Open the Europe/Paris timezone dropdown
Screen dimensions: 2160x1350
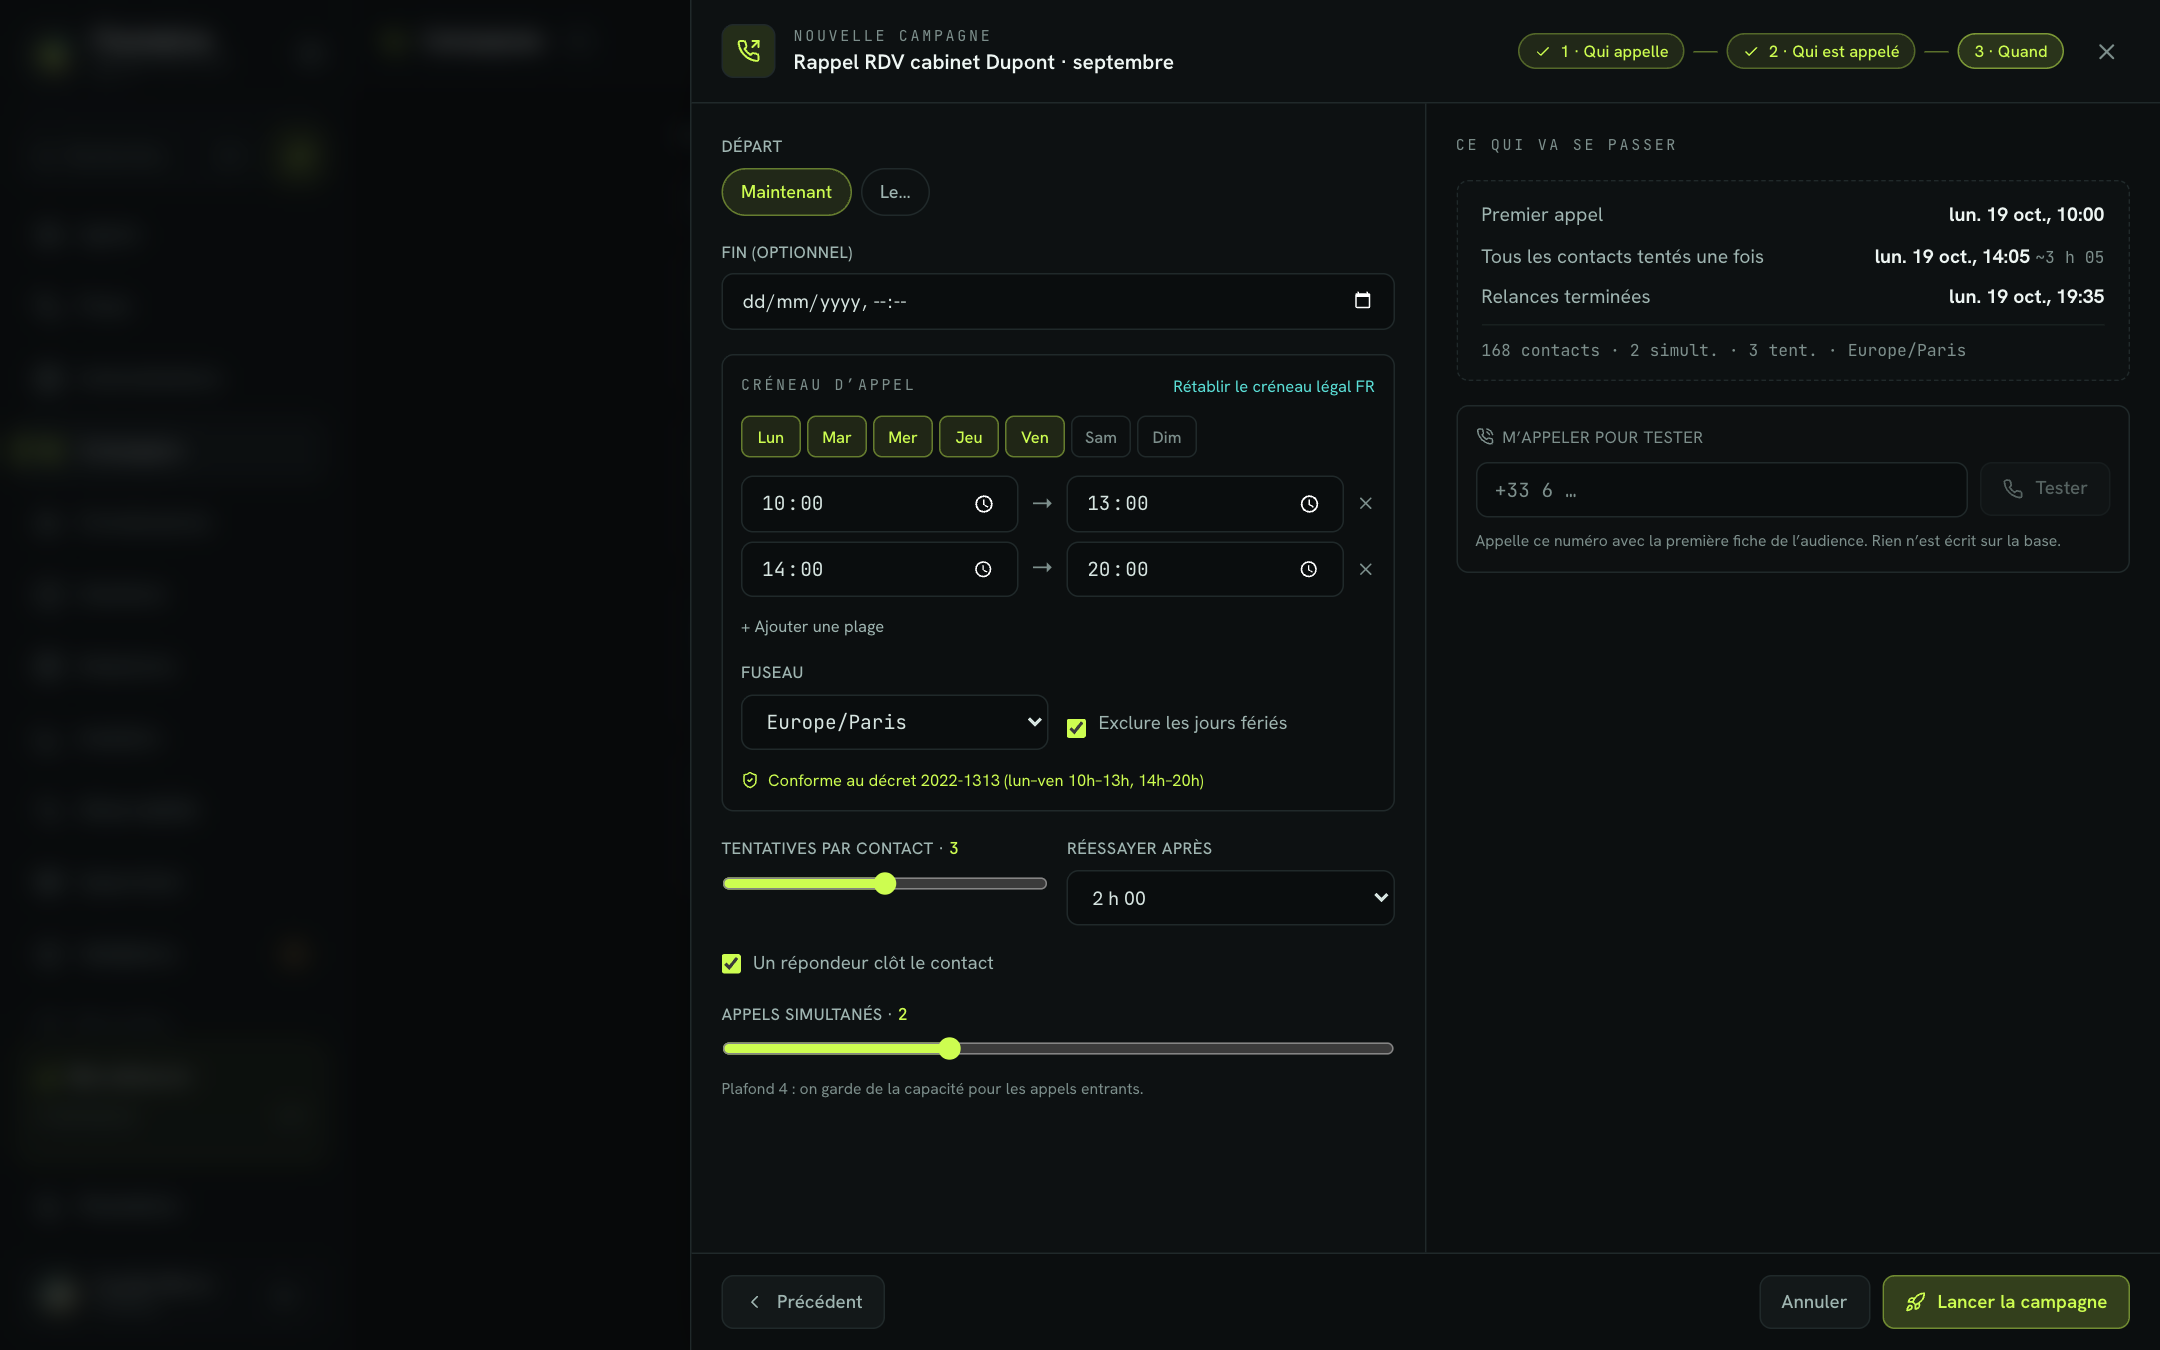(894, 722)
